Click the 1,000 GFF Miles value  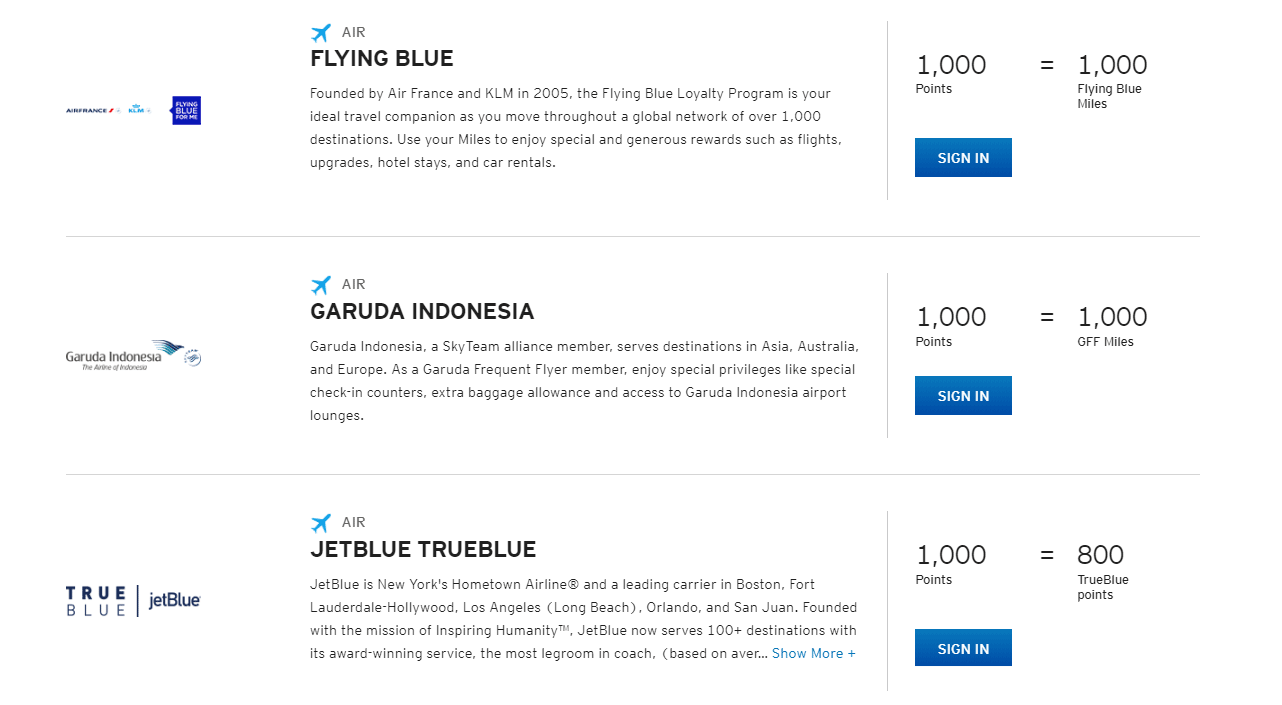point(1112,318)
